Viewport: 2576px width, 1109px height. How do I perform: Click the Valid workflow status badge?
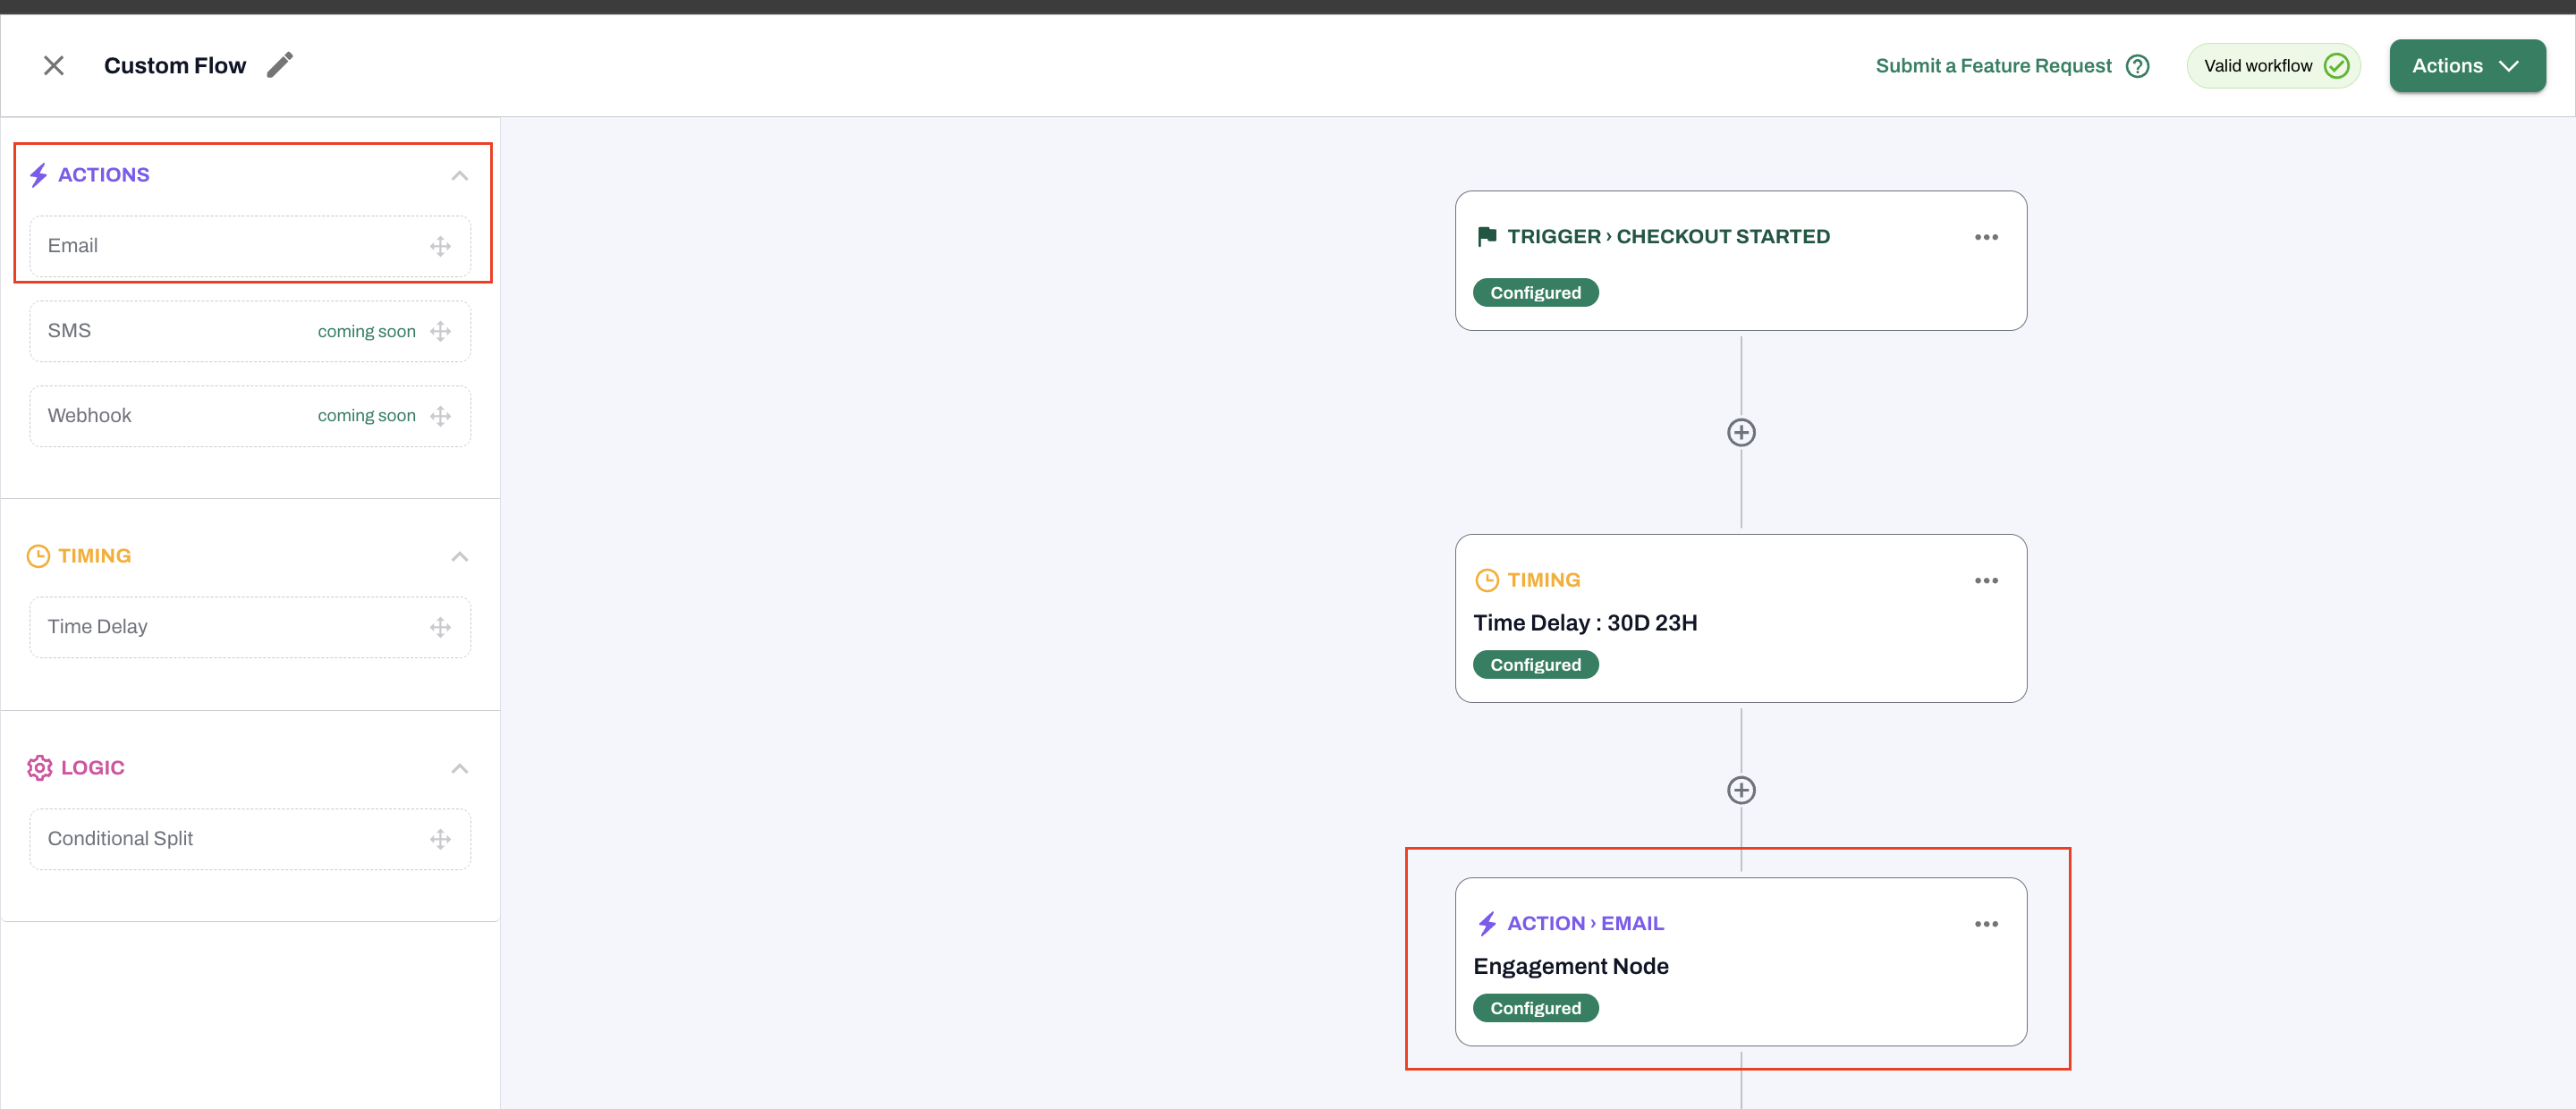(x=2273, y=66)
